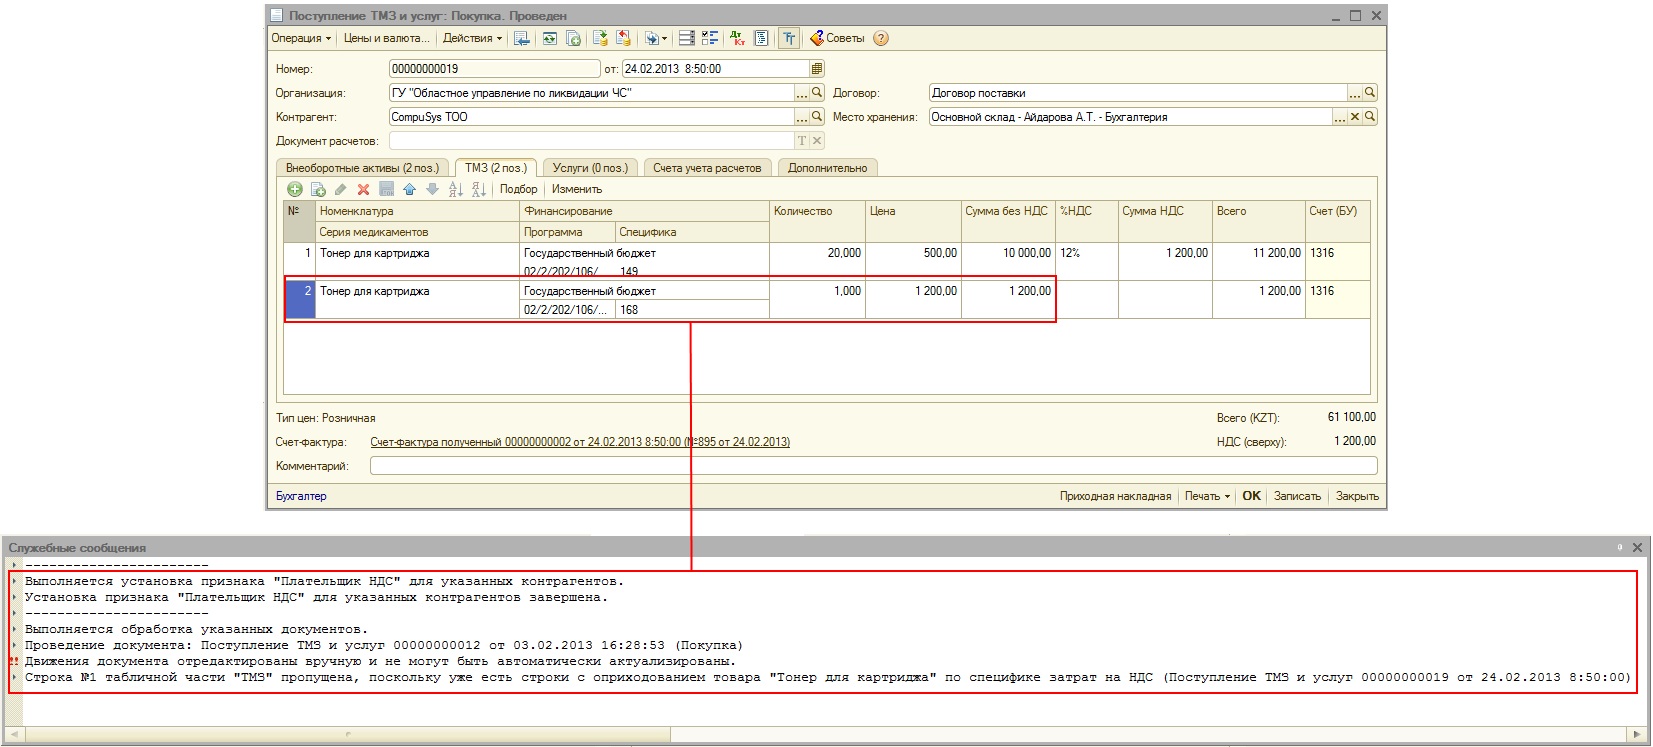The height and width of the screenshot is (747, 1653).
Task: Click the green add row icon
Action: (x=295, y=189)
